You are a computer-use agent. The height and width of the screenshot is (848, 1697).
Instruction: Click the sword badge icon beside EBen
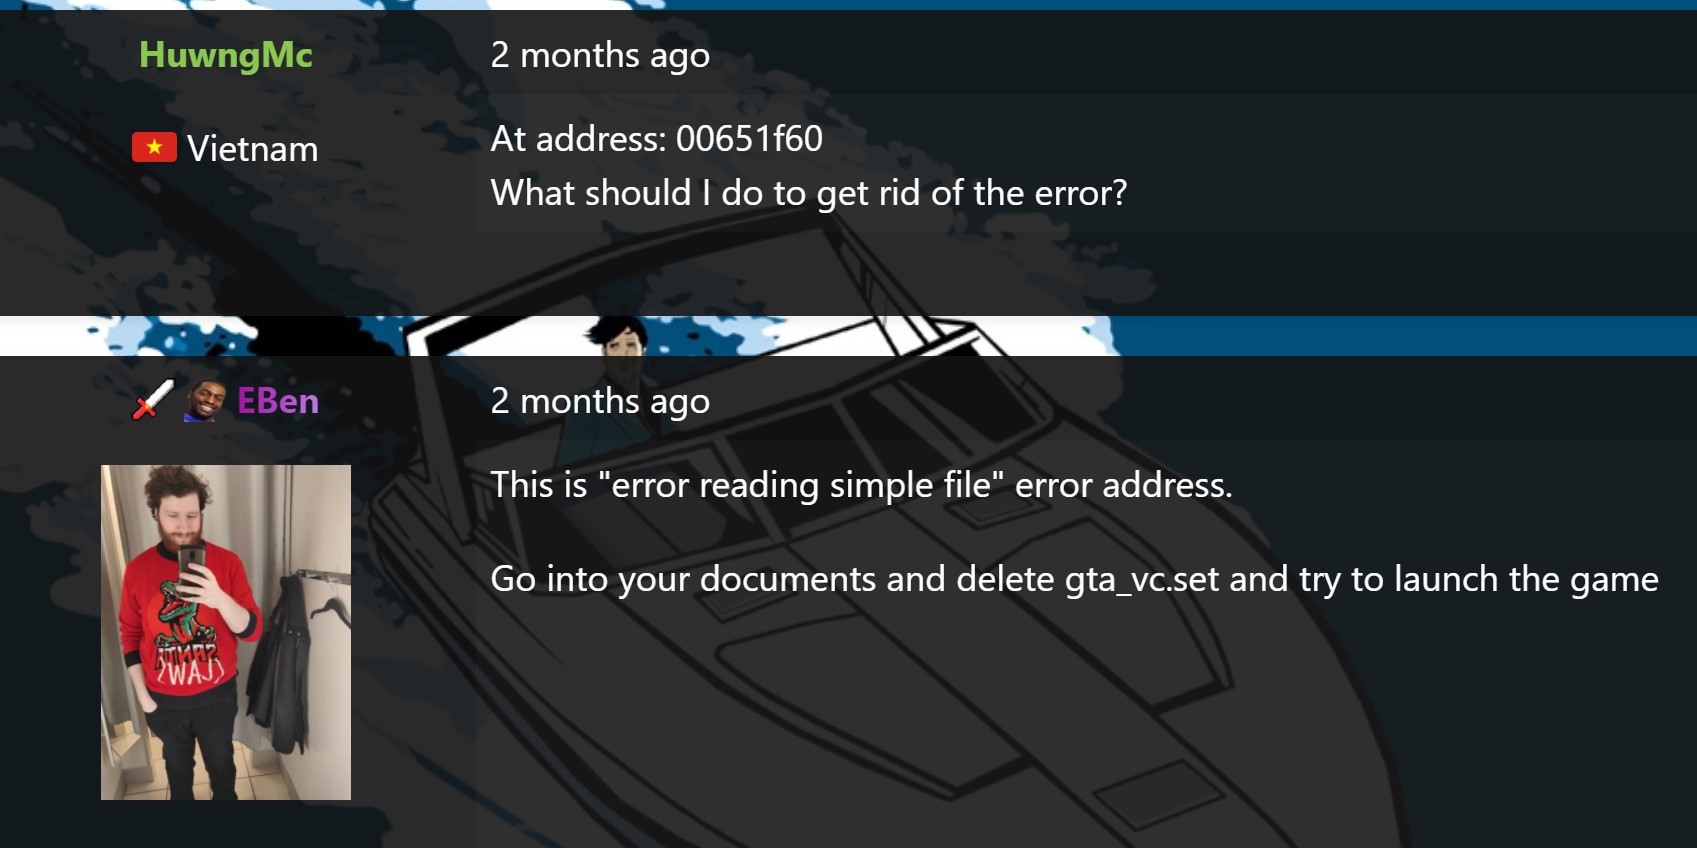[x=154, y=400]
